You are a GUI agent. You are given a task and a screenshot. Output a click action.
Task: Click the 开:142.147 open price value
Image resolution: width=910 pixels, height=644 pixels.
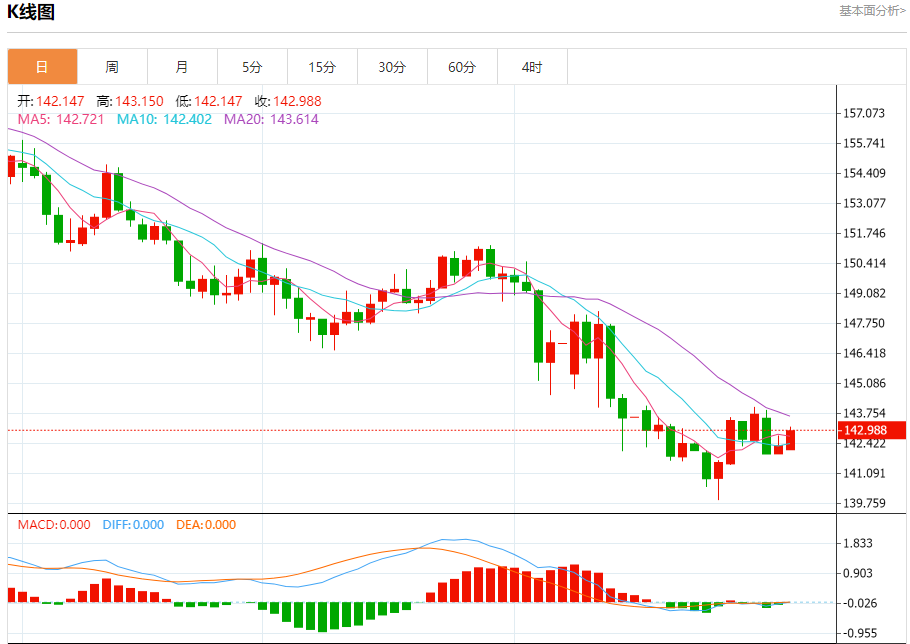click(50, 102)
